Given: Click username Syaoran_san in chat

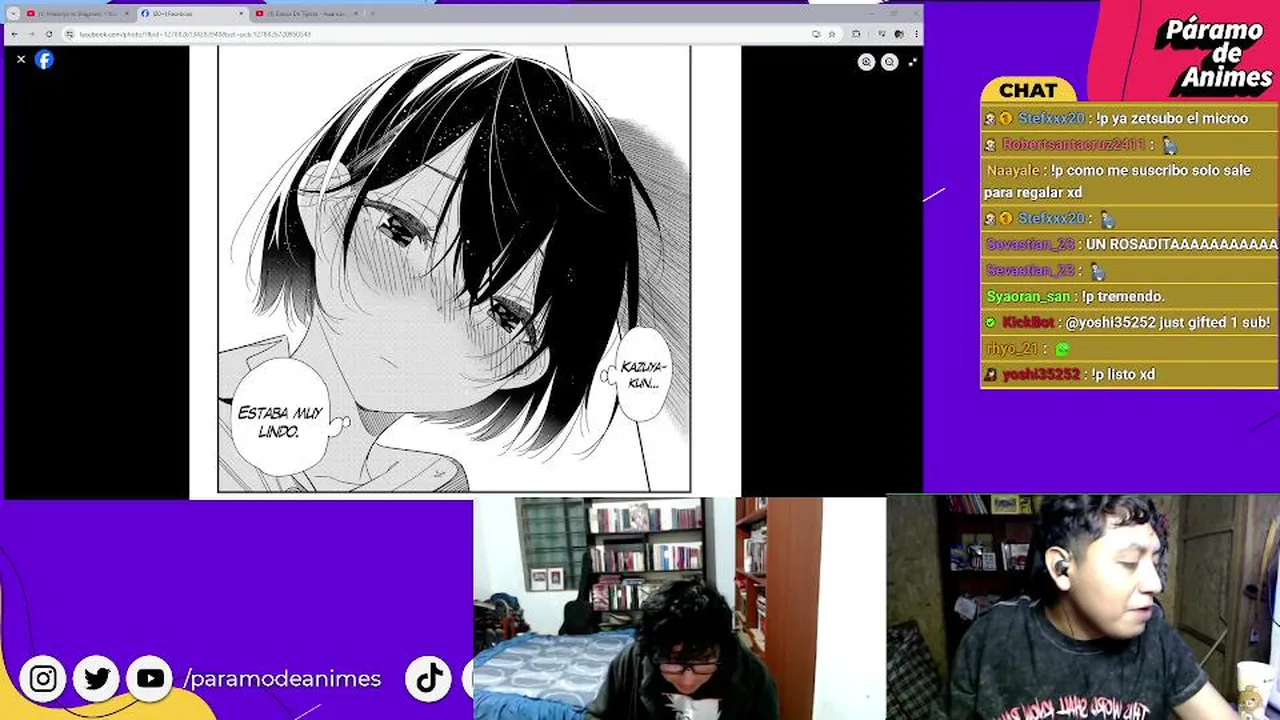Looking at the screenshot, I should [1028, 296].
